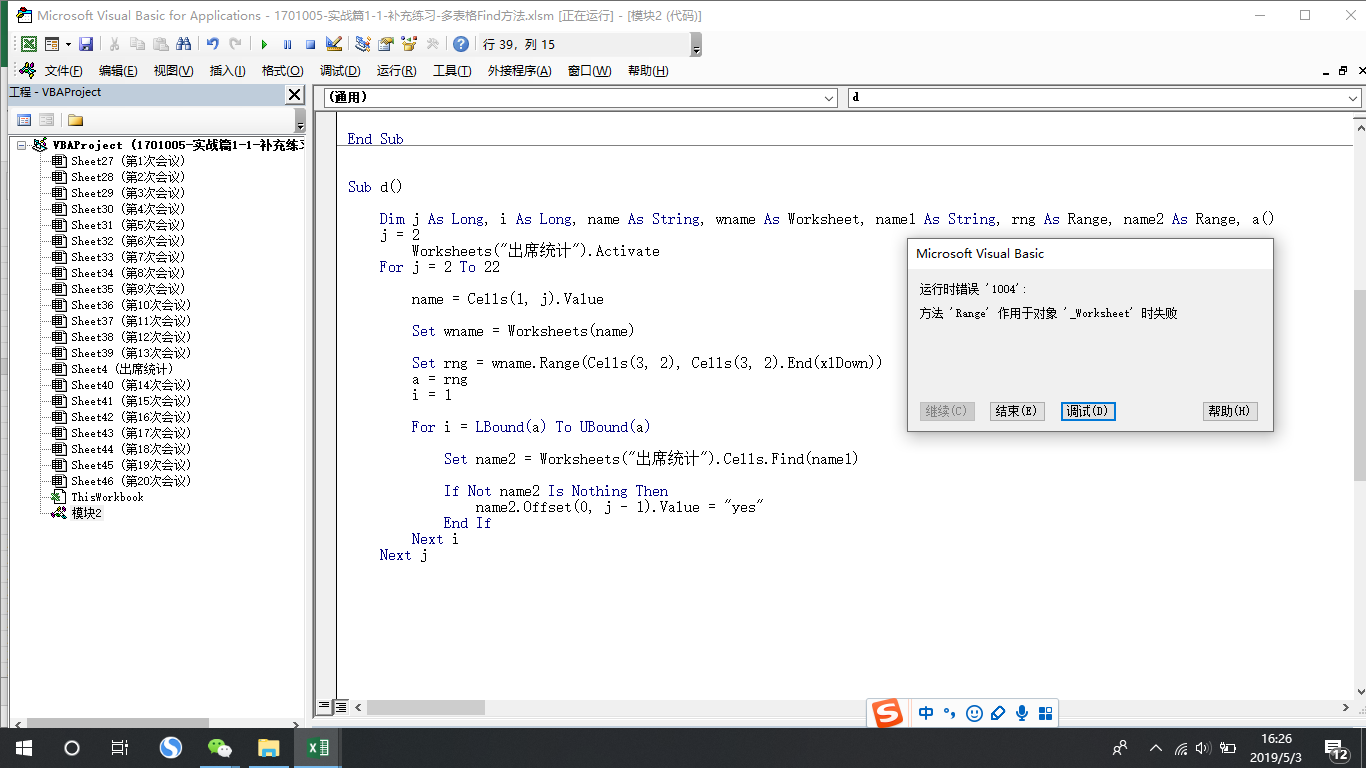Open the 调试(D) menu
Viewport: 1366px width, 768px height.
click(x=340, y=71)
